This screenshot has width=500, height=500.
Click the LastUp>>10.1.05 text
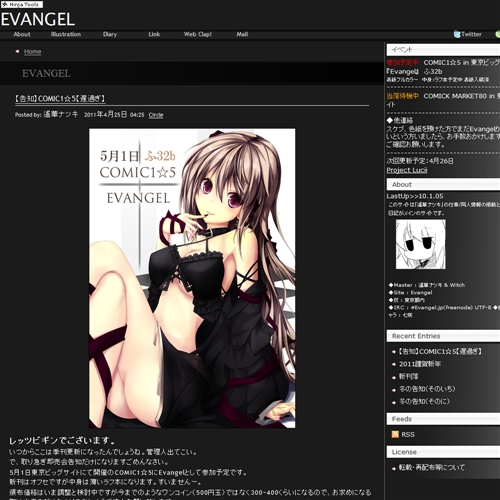click(x=415, y=196)
